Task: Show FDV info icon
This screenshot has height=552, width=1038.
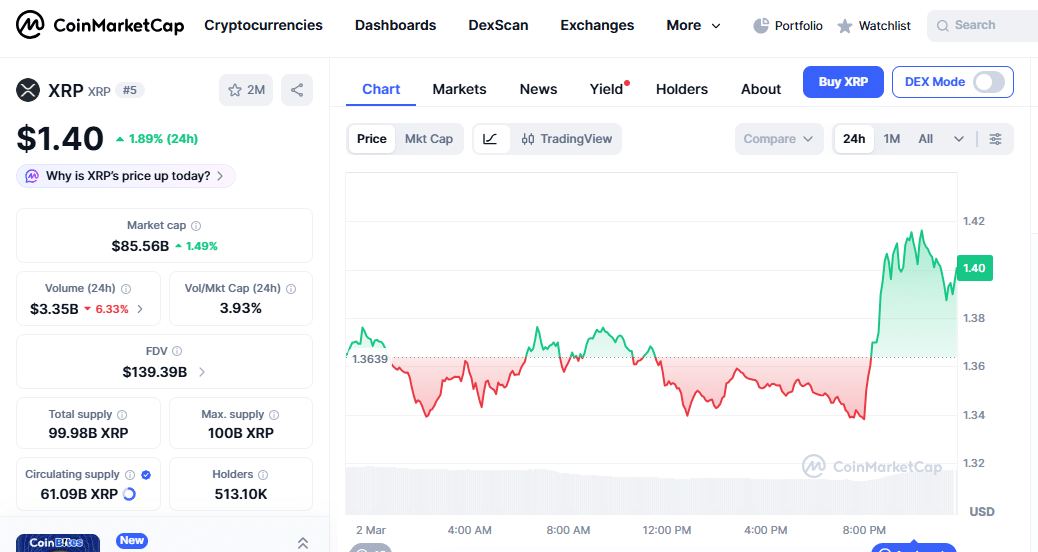Action: pos(177,351)
